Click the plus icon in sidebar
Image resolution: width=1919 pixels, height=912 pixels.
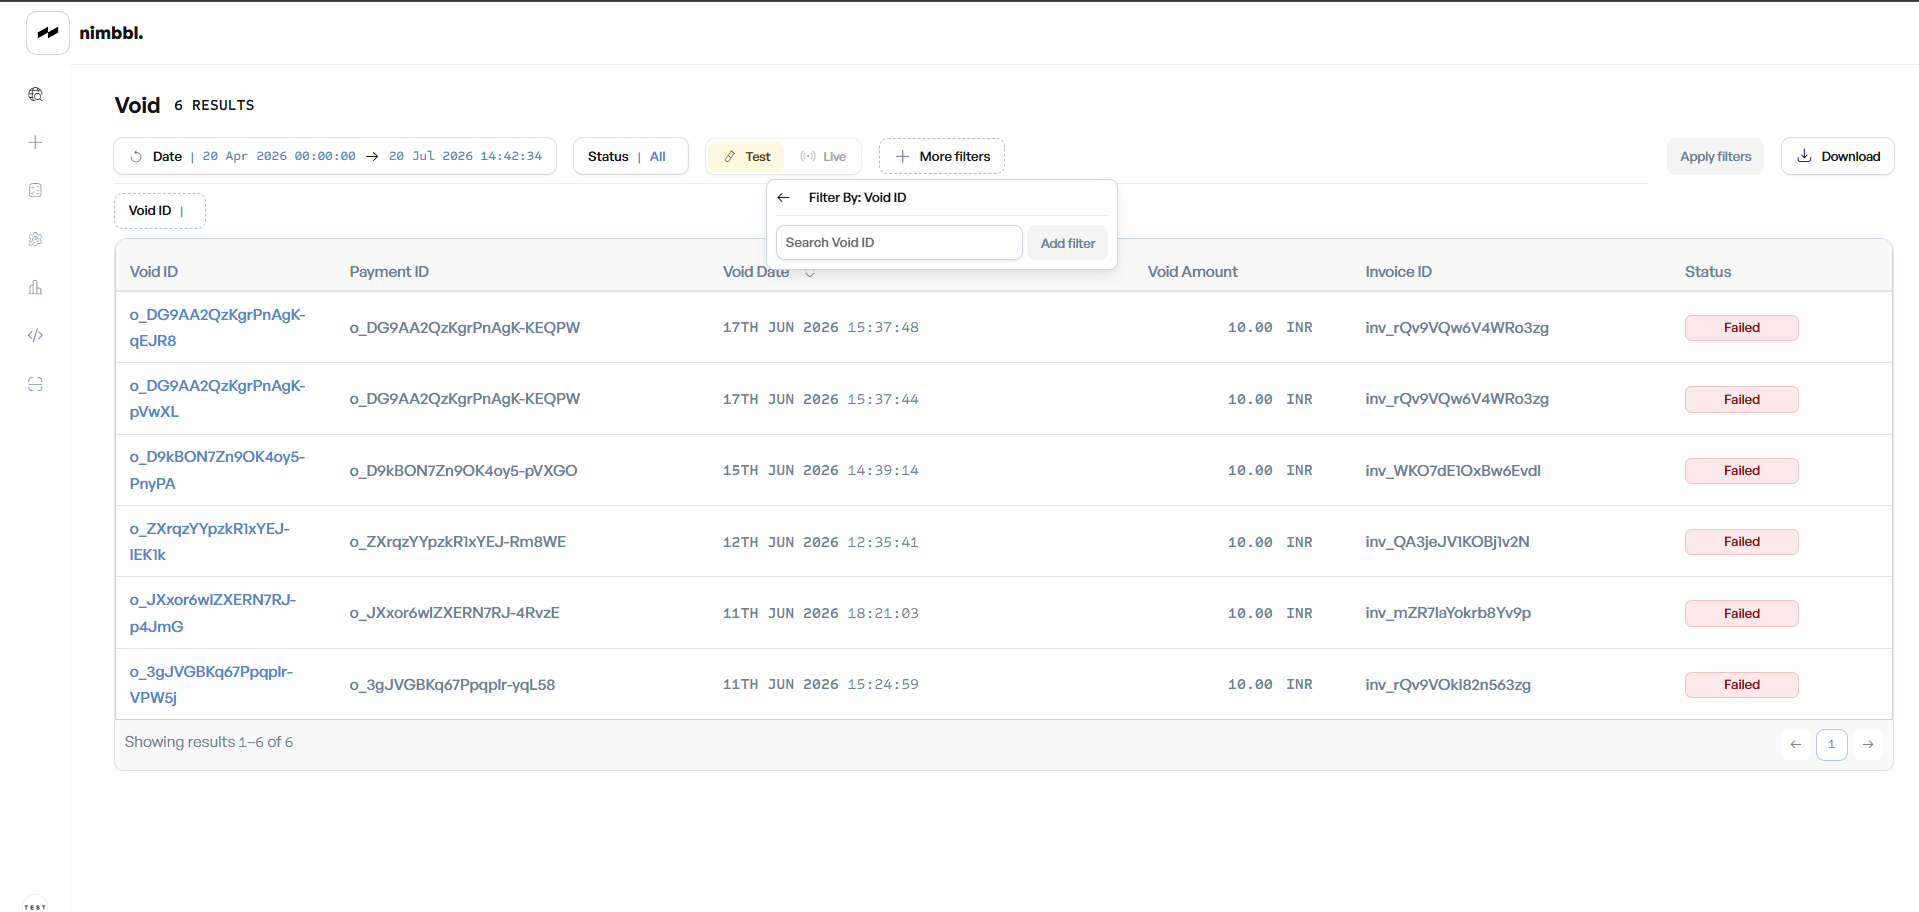[35, 142]
